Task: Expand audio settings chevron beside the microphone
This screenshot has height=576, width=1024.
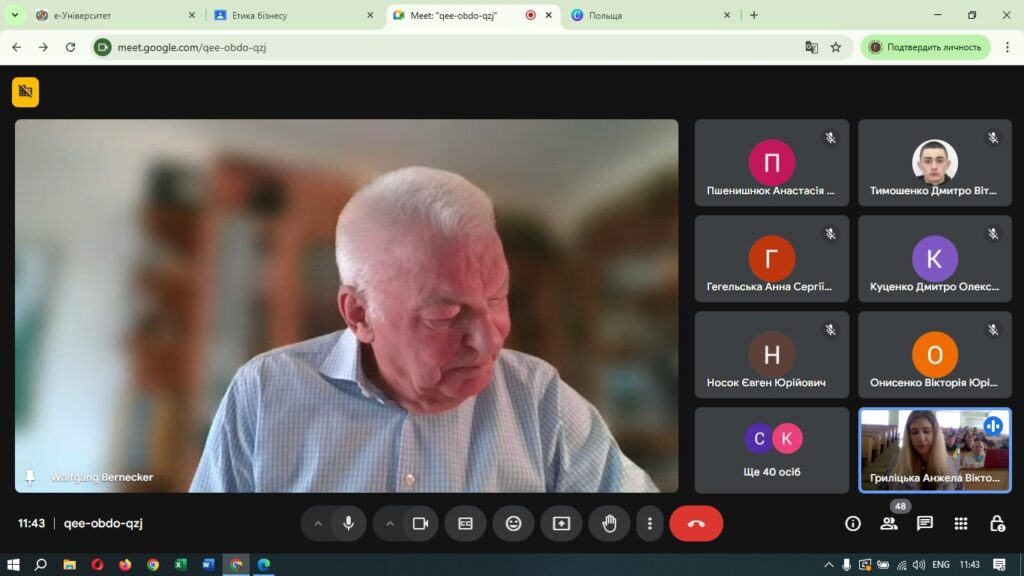Action: [318, 523]
